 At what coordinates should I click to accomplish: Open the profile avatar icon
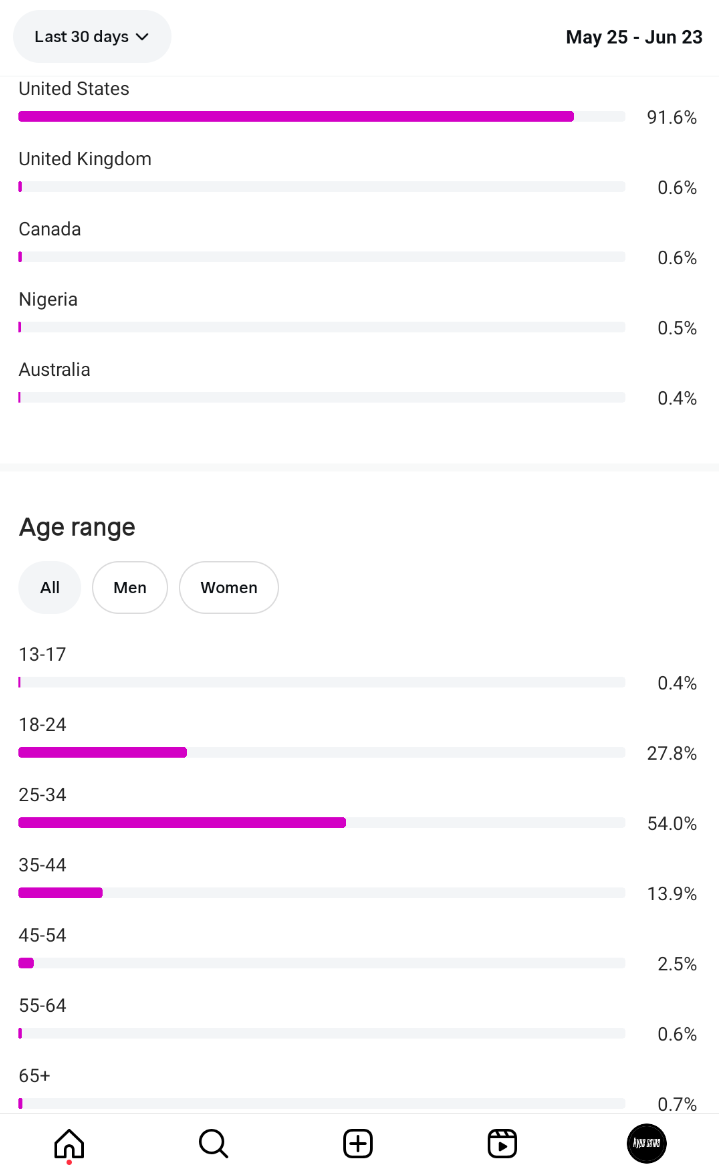[x=647, y=1143]
